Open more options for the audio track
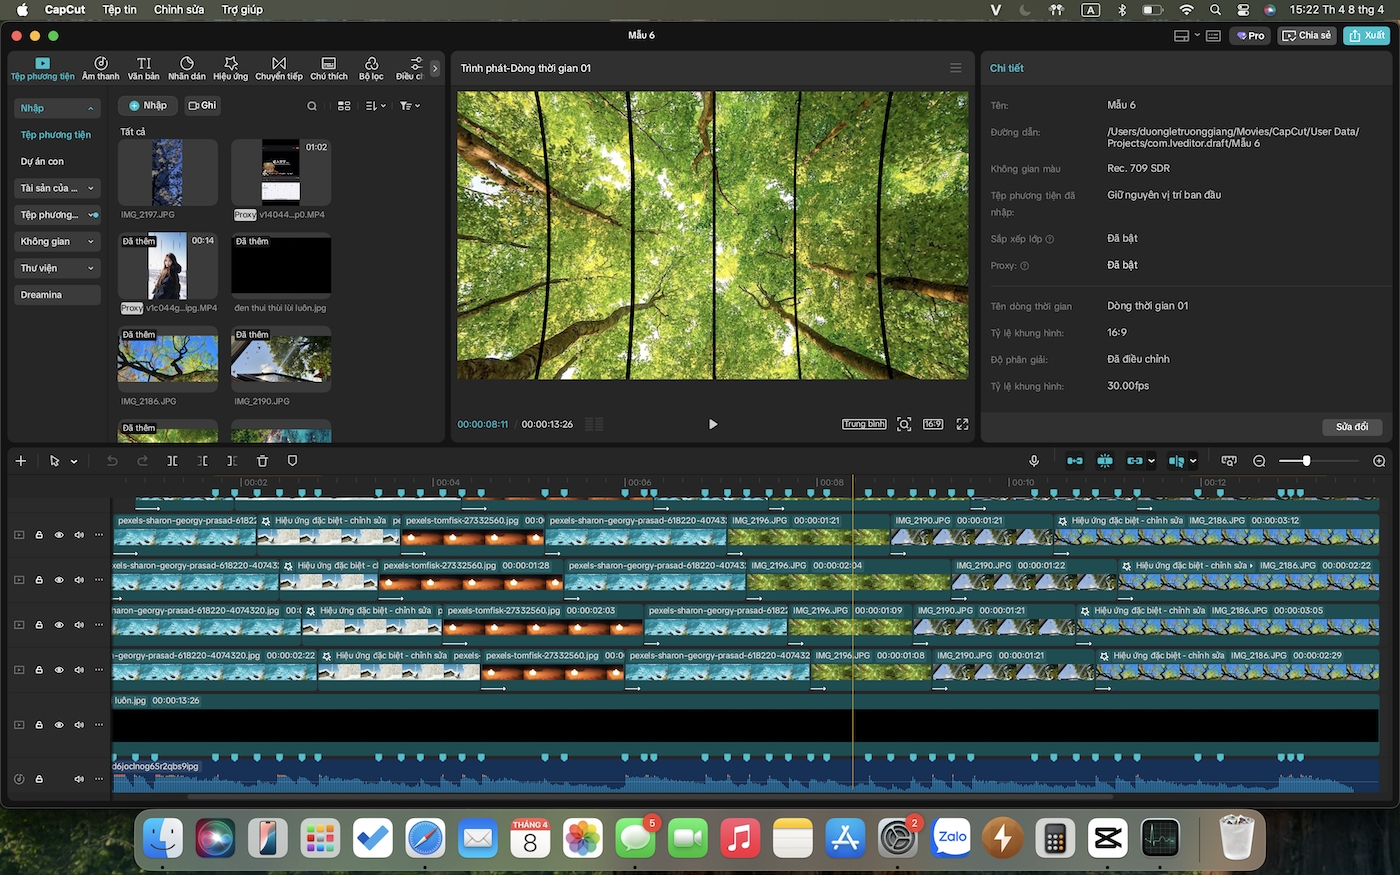 [x=99, y=779]
